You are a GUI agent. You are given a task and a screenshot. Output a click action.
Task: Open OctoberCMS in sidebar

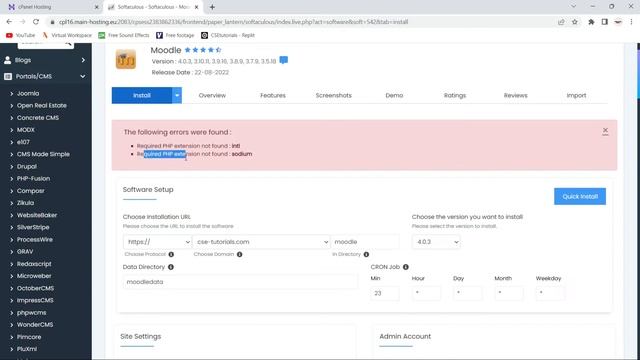coord(35,288)
